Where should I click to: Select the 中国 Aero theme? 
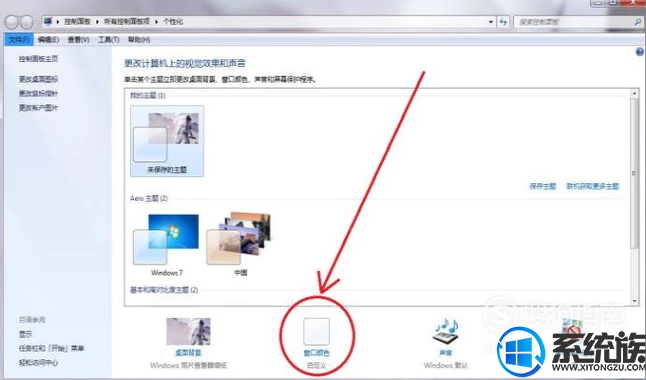click(x=240, y=244)
